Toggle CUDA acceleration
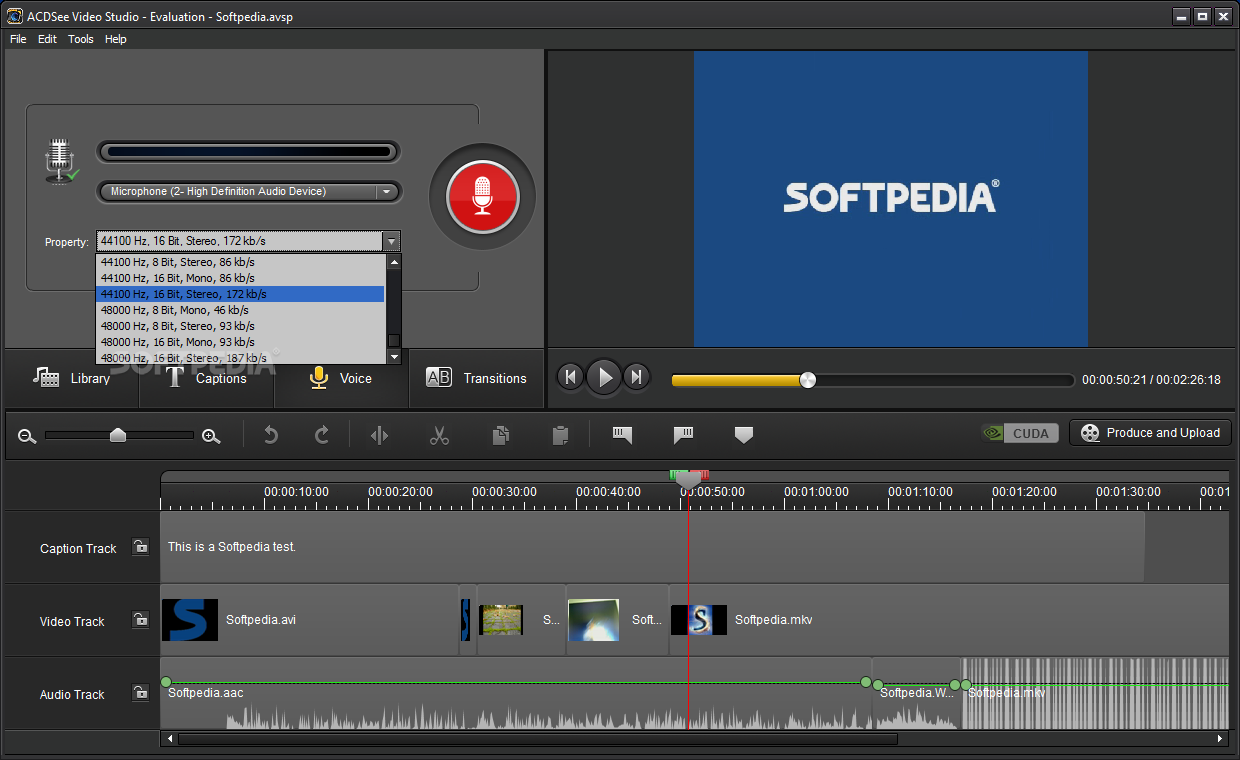The image size is (1240, 760). click(1020, 433)
